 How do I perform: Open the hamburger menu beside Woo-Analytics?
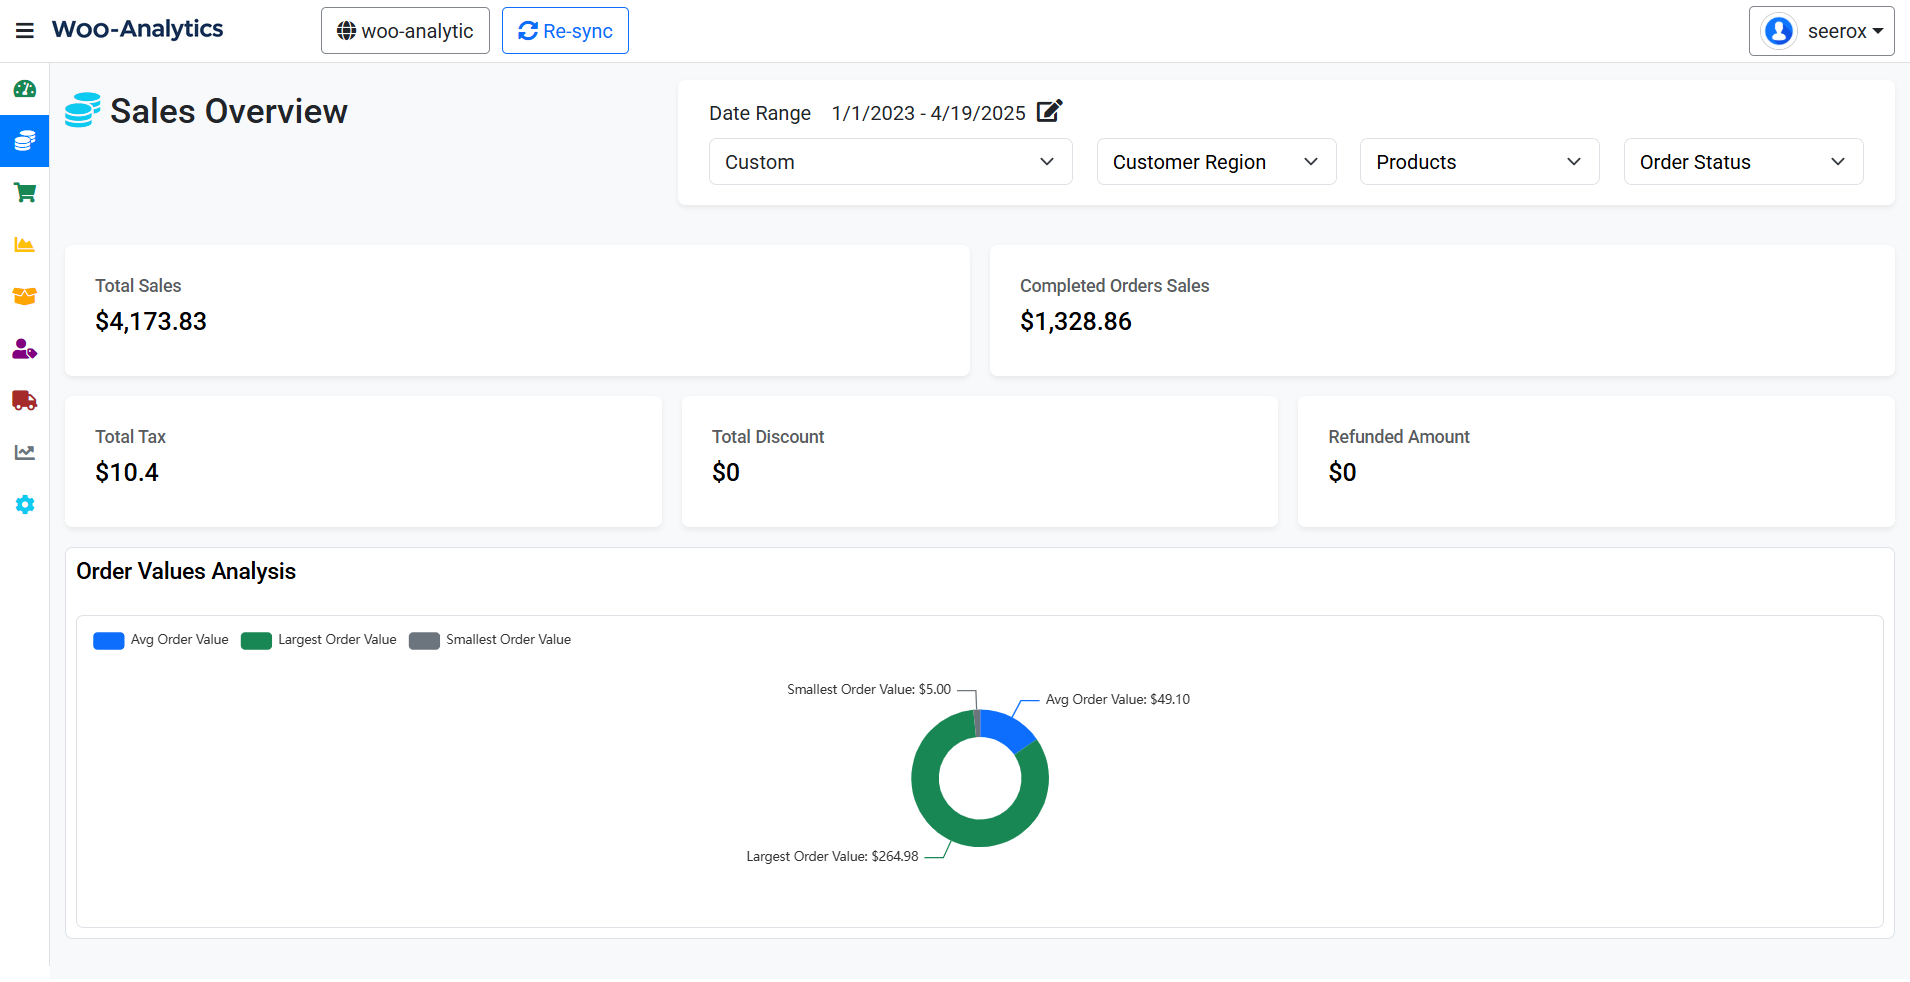[x=25, y=29]
